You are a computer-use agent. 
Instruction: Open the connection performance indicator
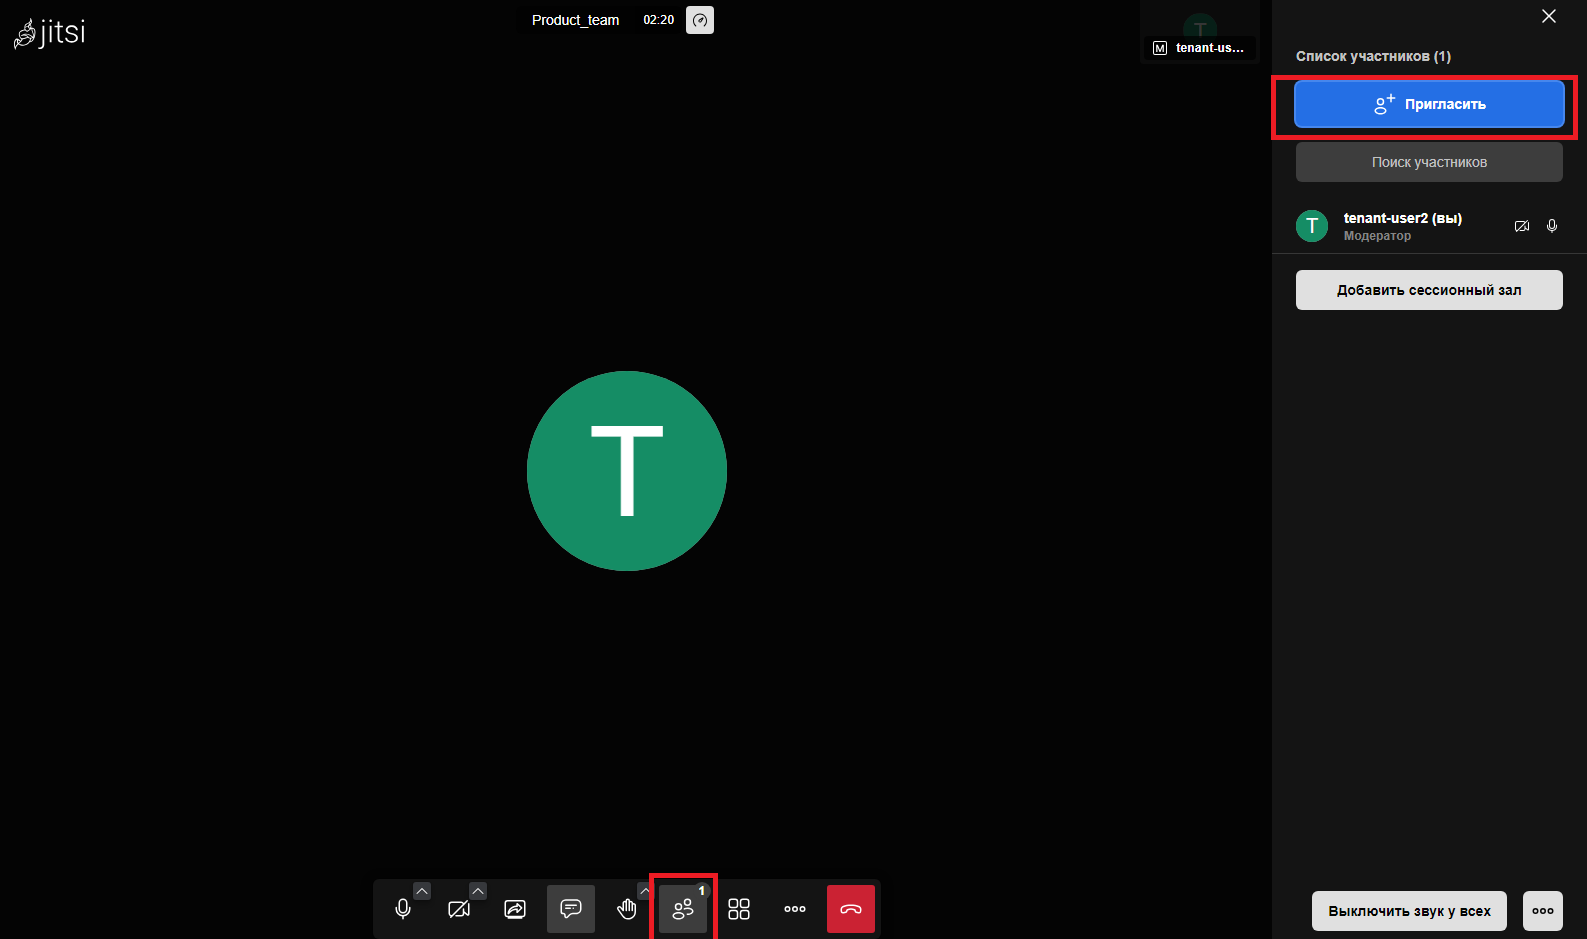(x=700, y=20)
